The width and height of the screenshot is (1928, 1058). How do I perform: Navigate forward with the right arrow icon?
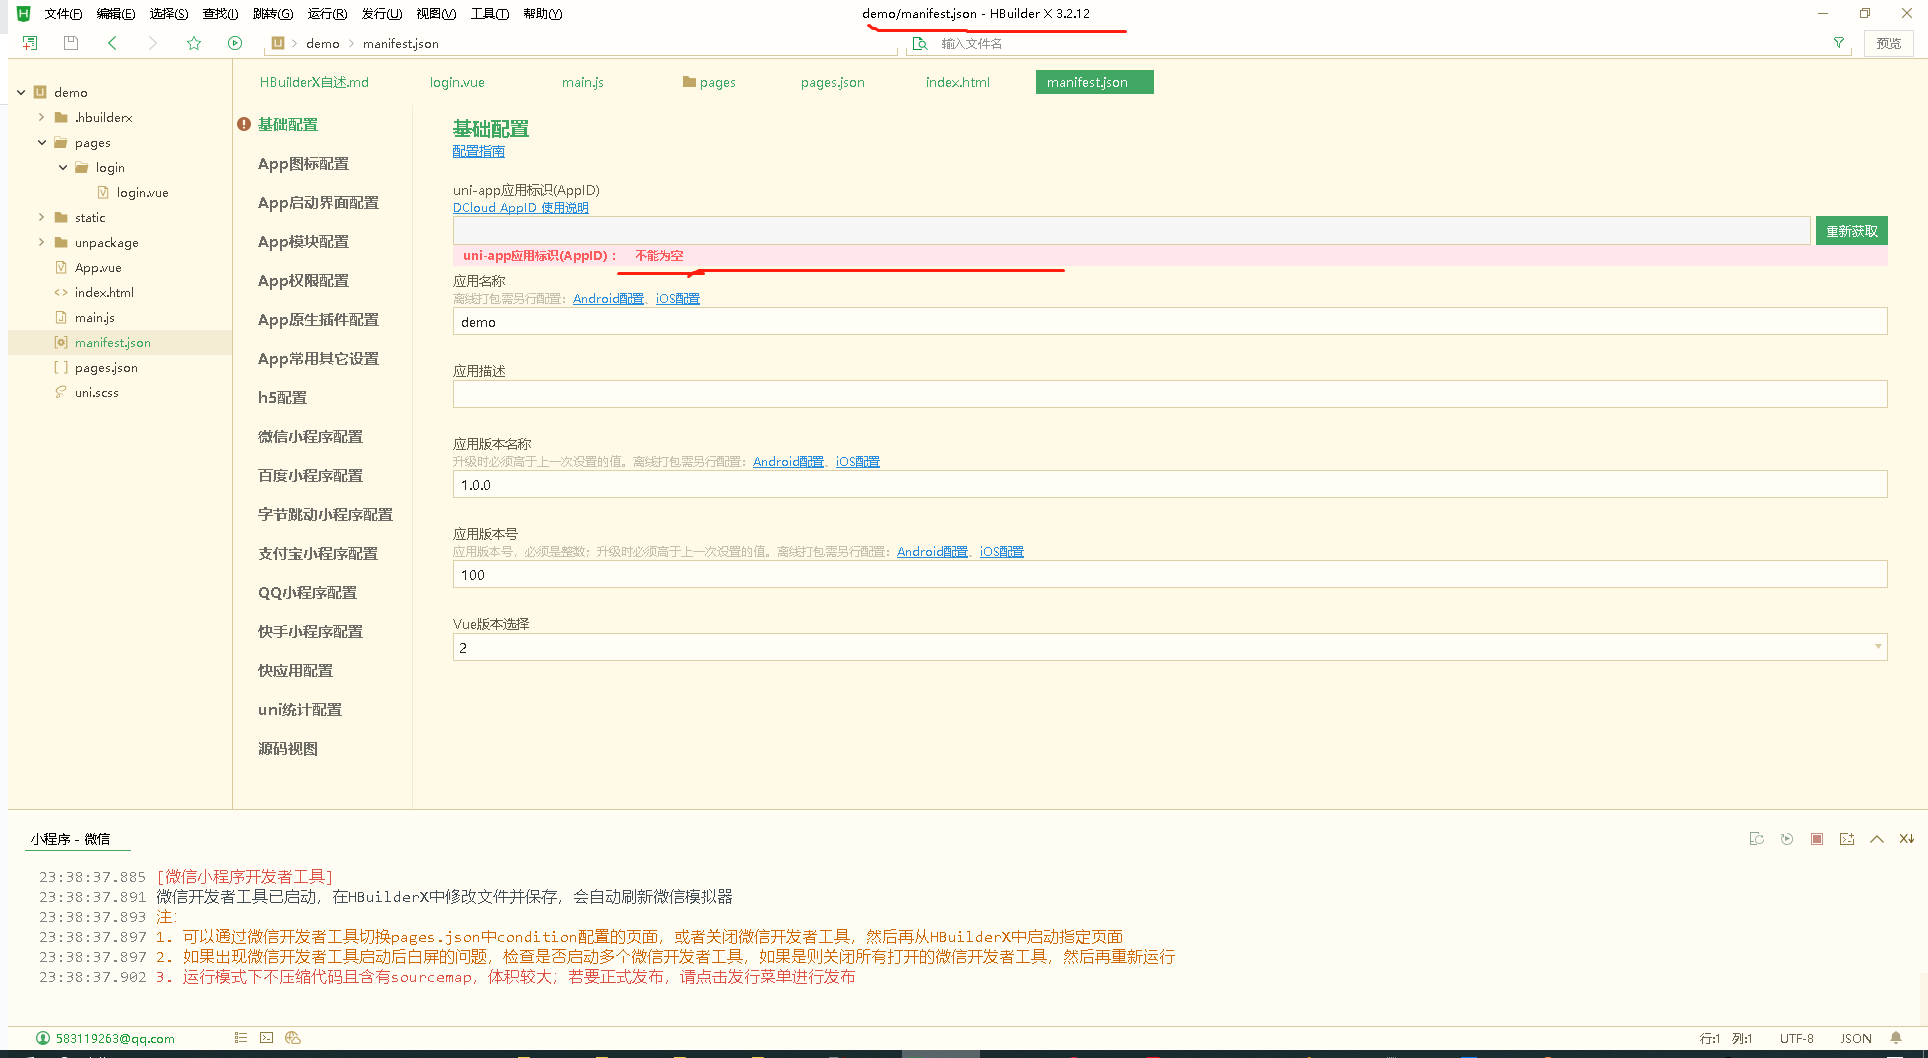point(152,43)
